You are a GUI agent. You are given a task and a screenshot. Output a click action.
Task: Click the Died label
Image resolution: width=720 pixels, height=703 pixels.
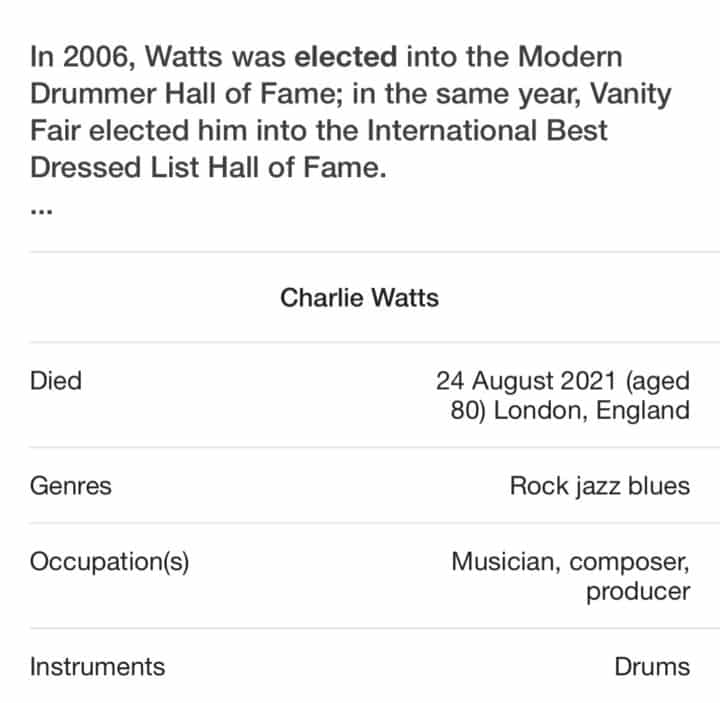[x=56, y=381]
